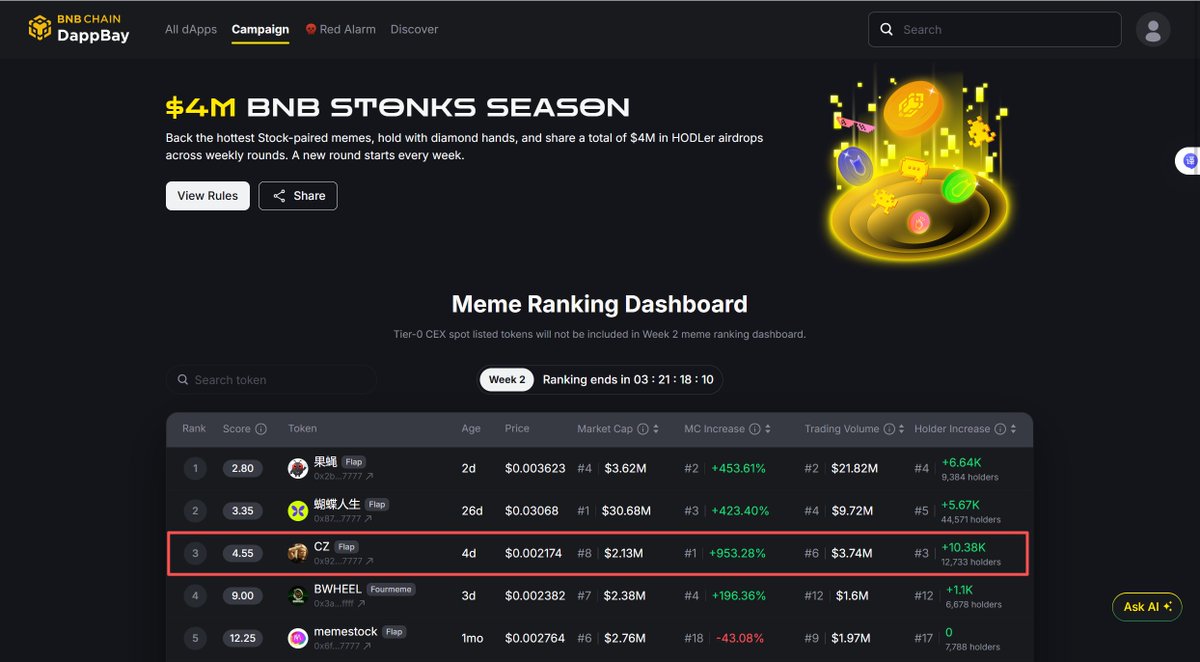This screenshot has width=1200, height=662.
Task: Click the 蝴蝶人生 token avatar
Action: pos(298,511)
